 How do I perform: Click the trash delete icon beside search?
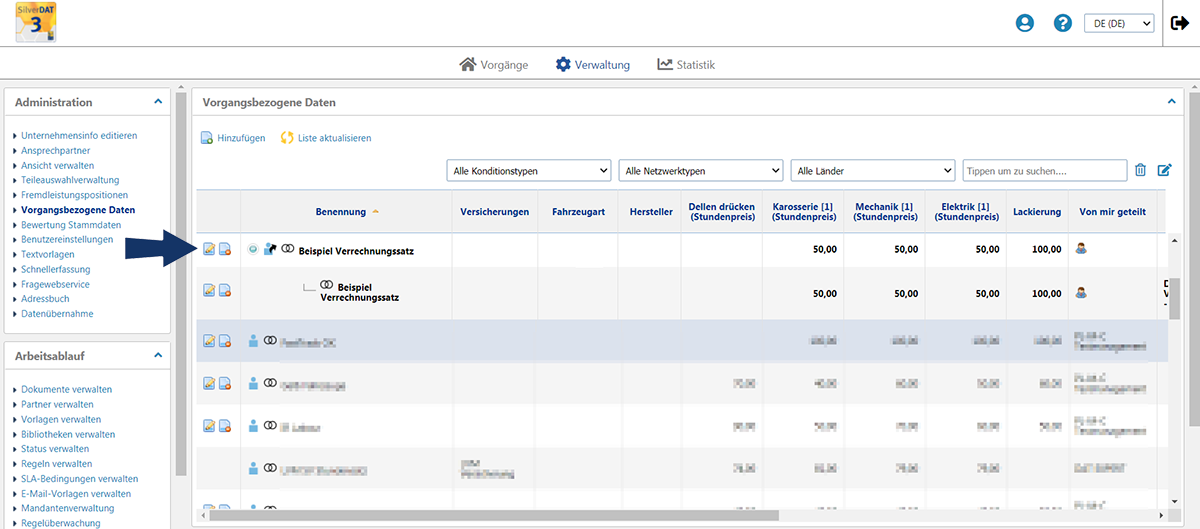tap(1140, 171)
